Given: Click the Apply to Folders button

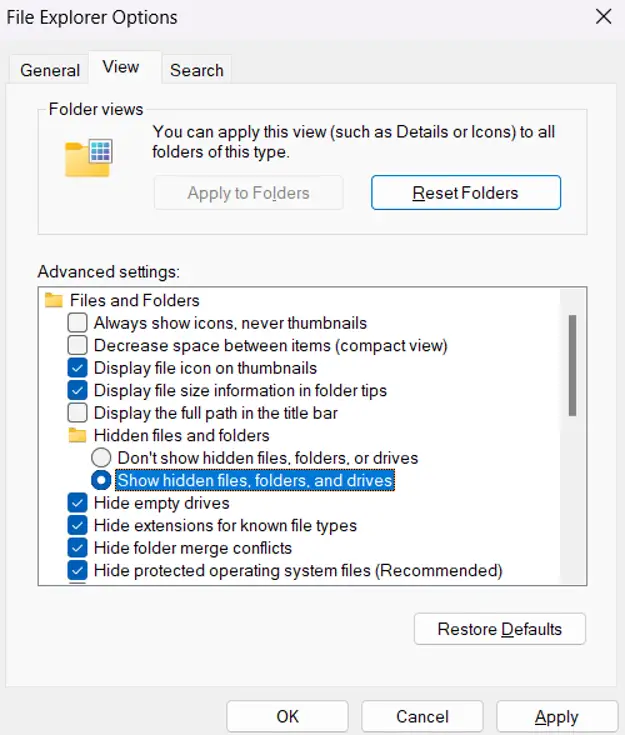Looking at the screenshot, I should click(248, 193).
